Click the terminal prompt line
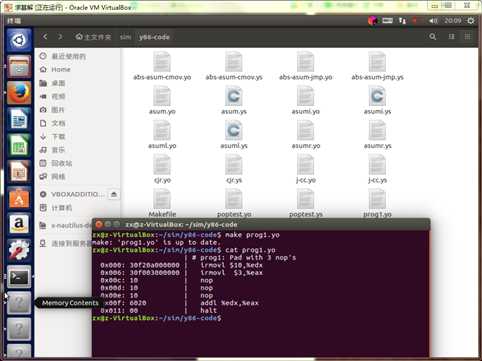Image resolution: width=482 pixels, height=361 pixels. (157, 318)
